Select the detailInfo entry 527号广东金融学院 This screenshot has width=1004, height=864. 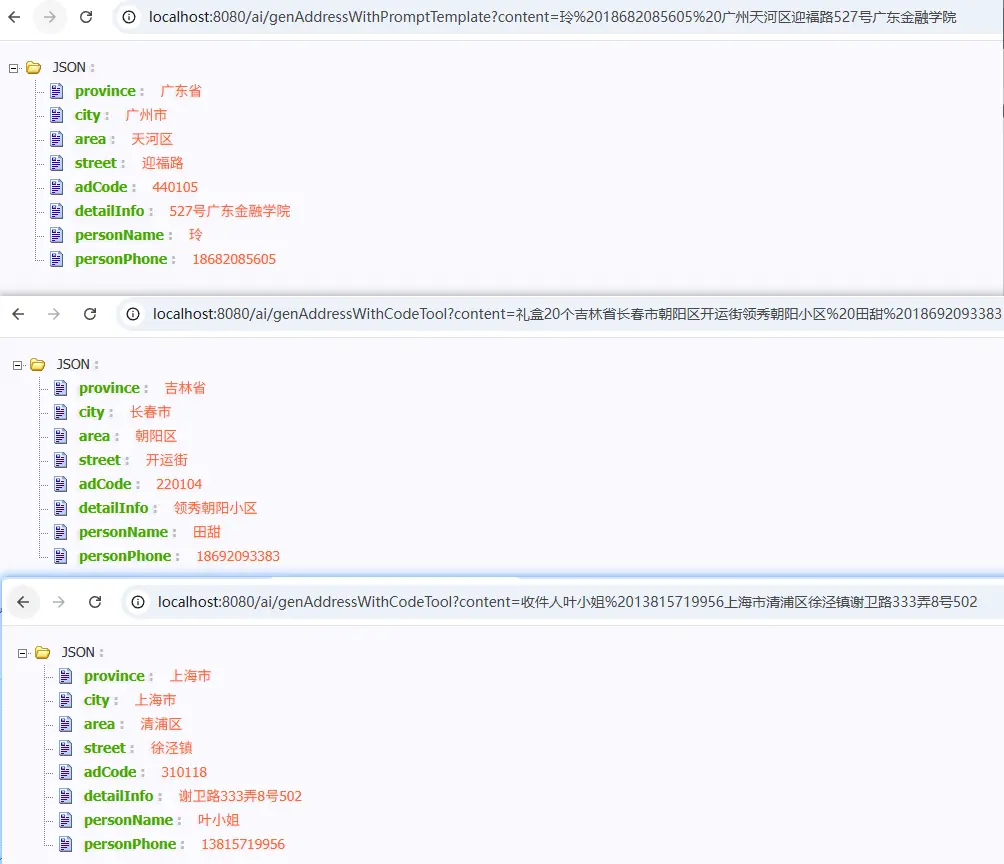click(x=229, y=211)
